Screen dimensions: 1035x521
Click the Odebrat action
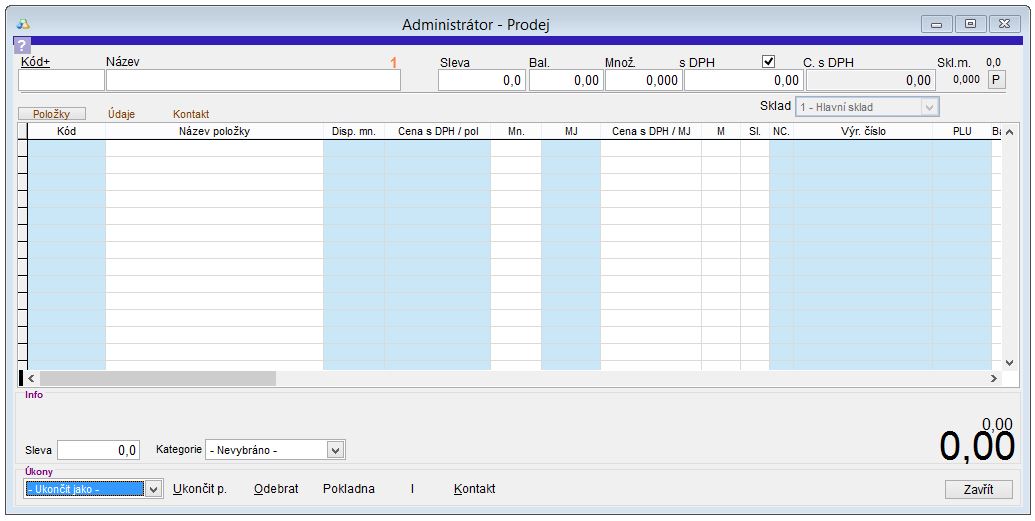(x=276, y=489)
